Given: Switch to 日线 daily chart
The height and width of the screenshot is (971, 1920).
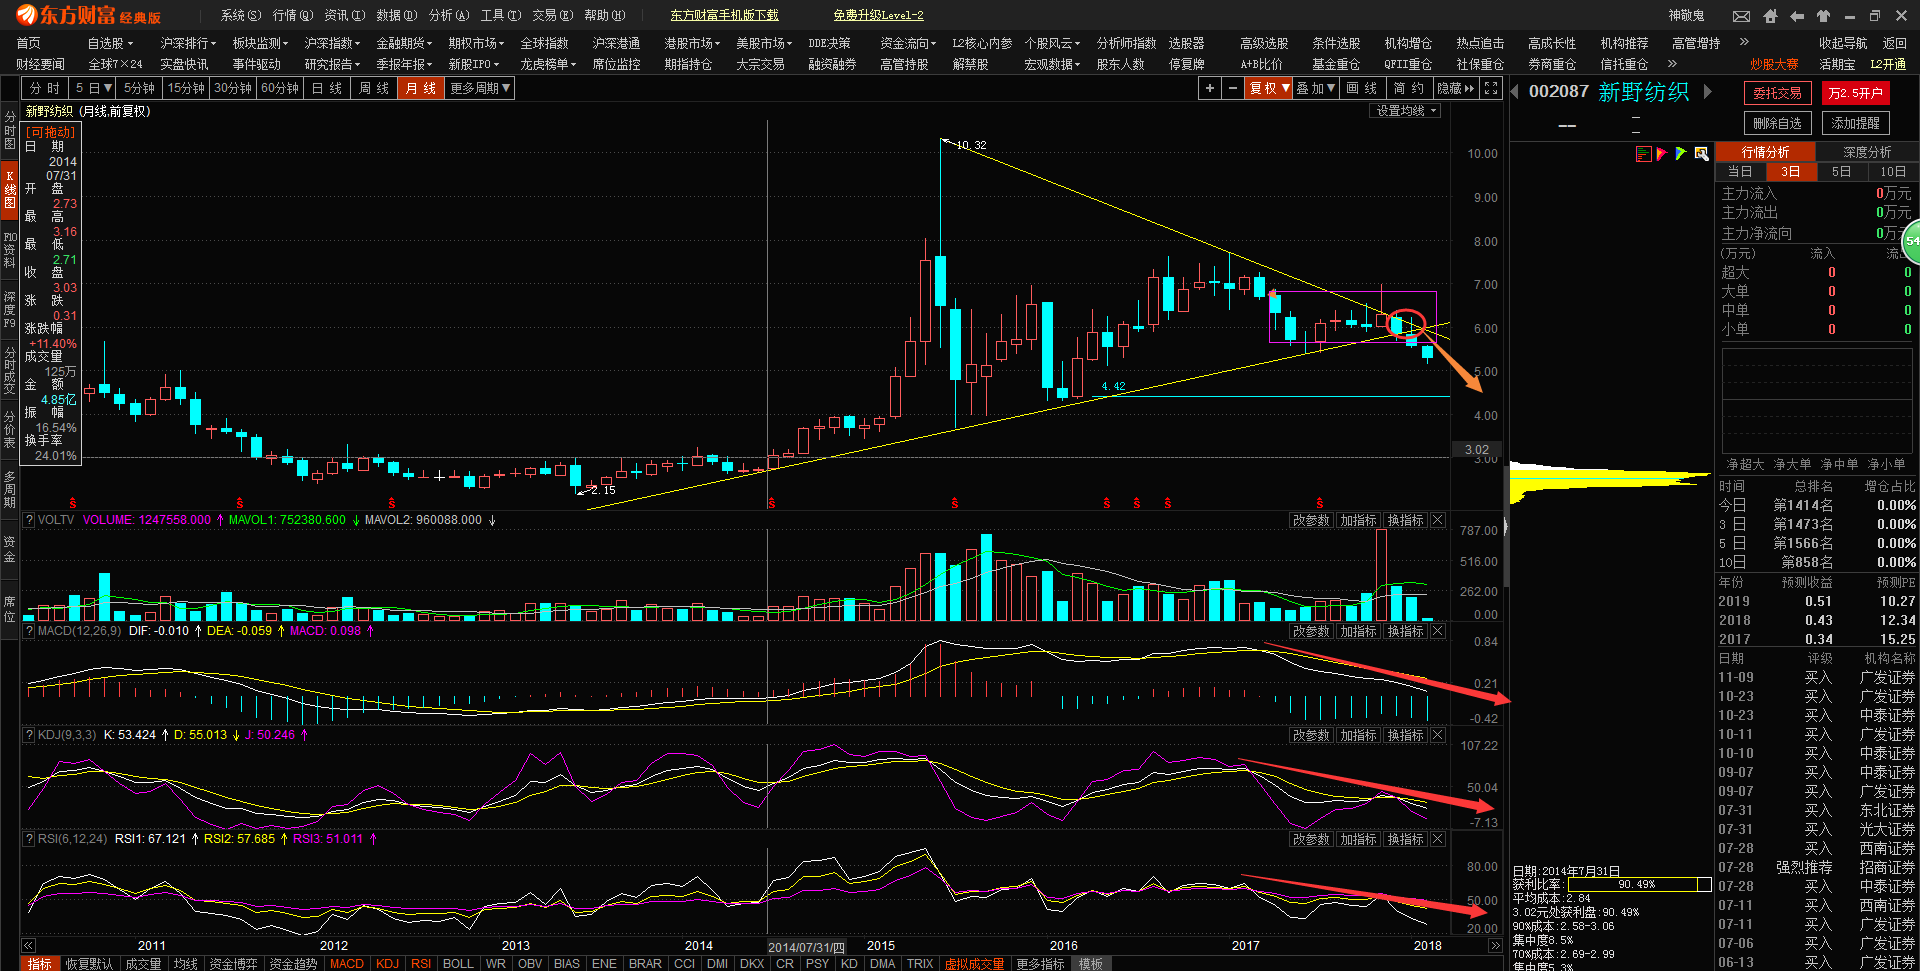Looking at the screenshot, I should [x=326, y=88].
